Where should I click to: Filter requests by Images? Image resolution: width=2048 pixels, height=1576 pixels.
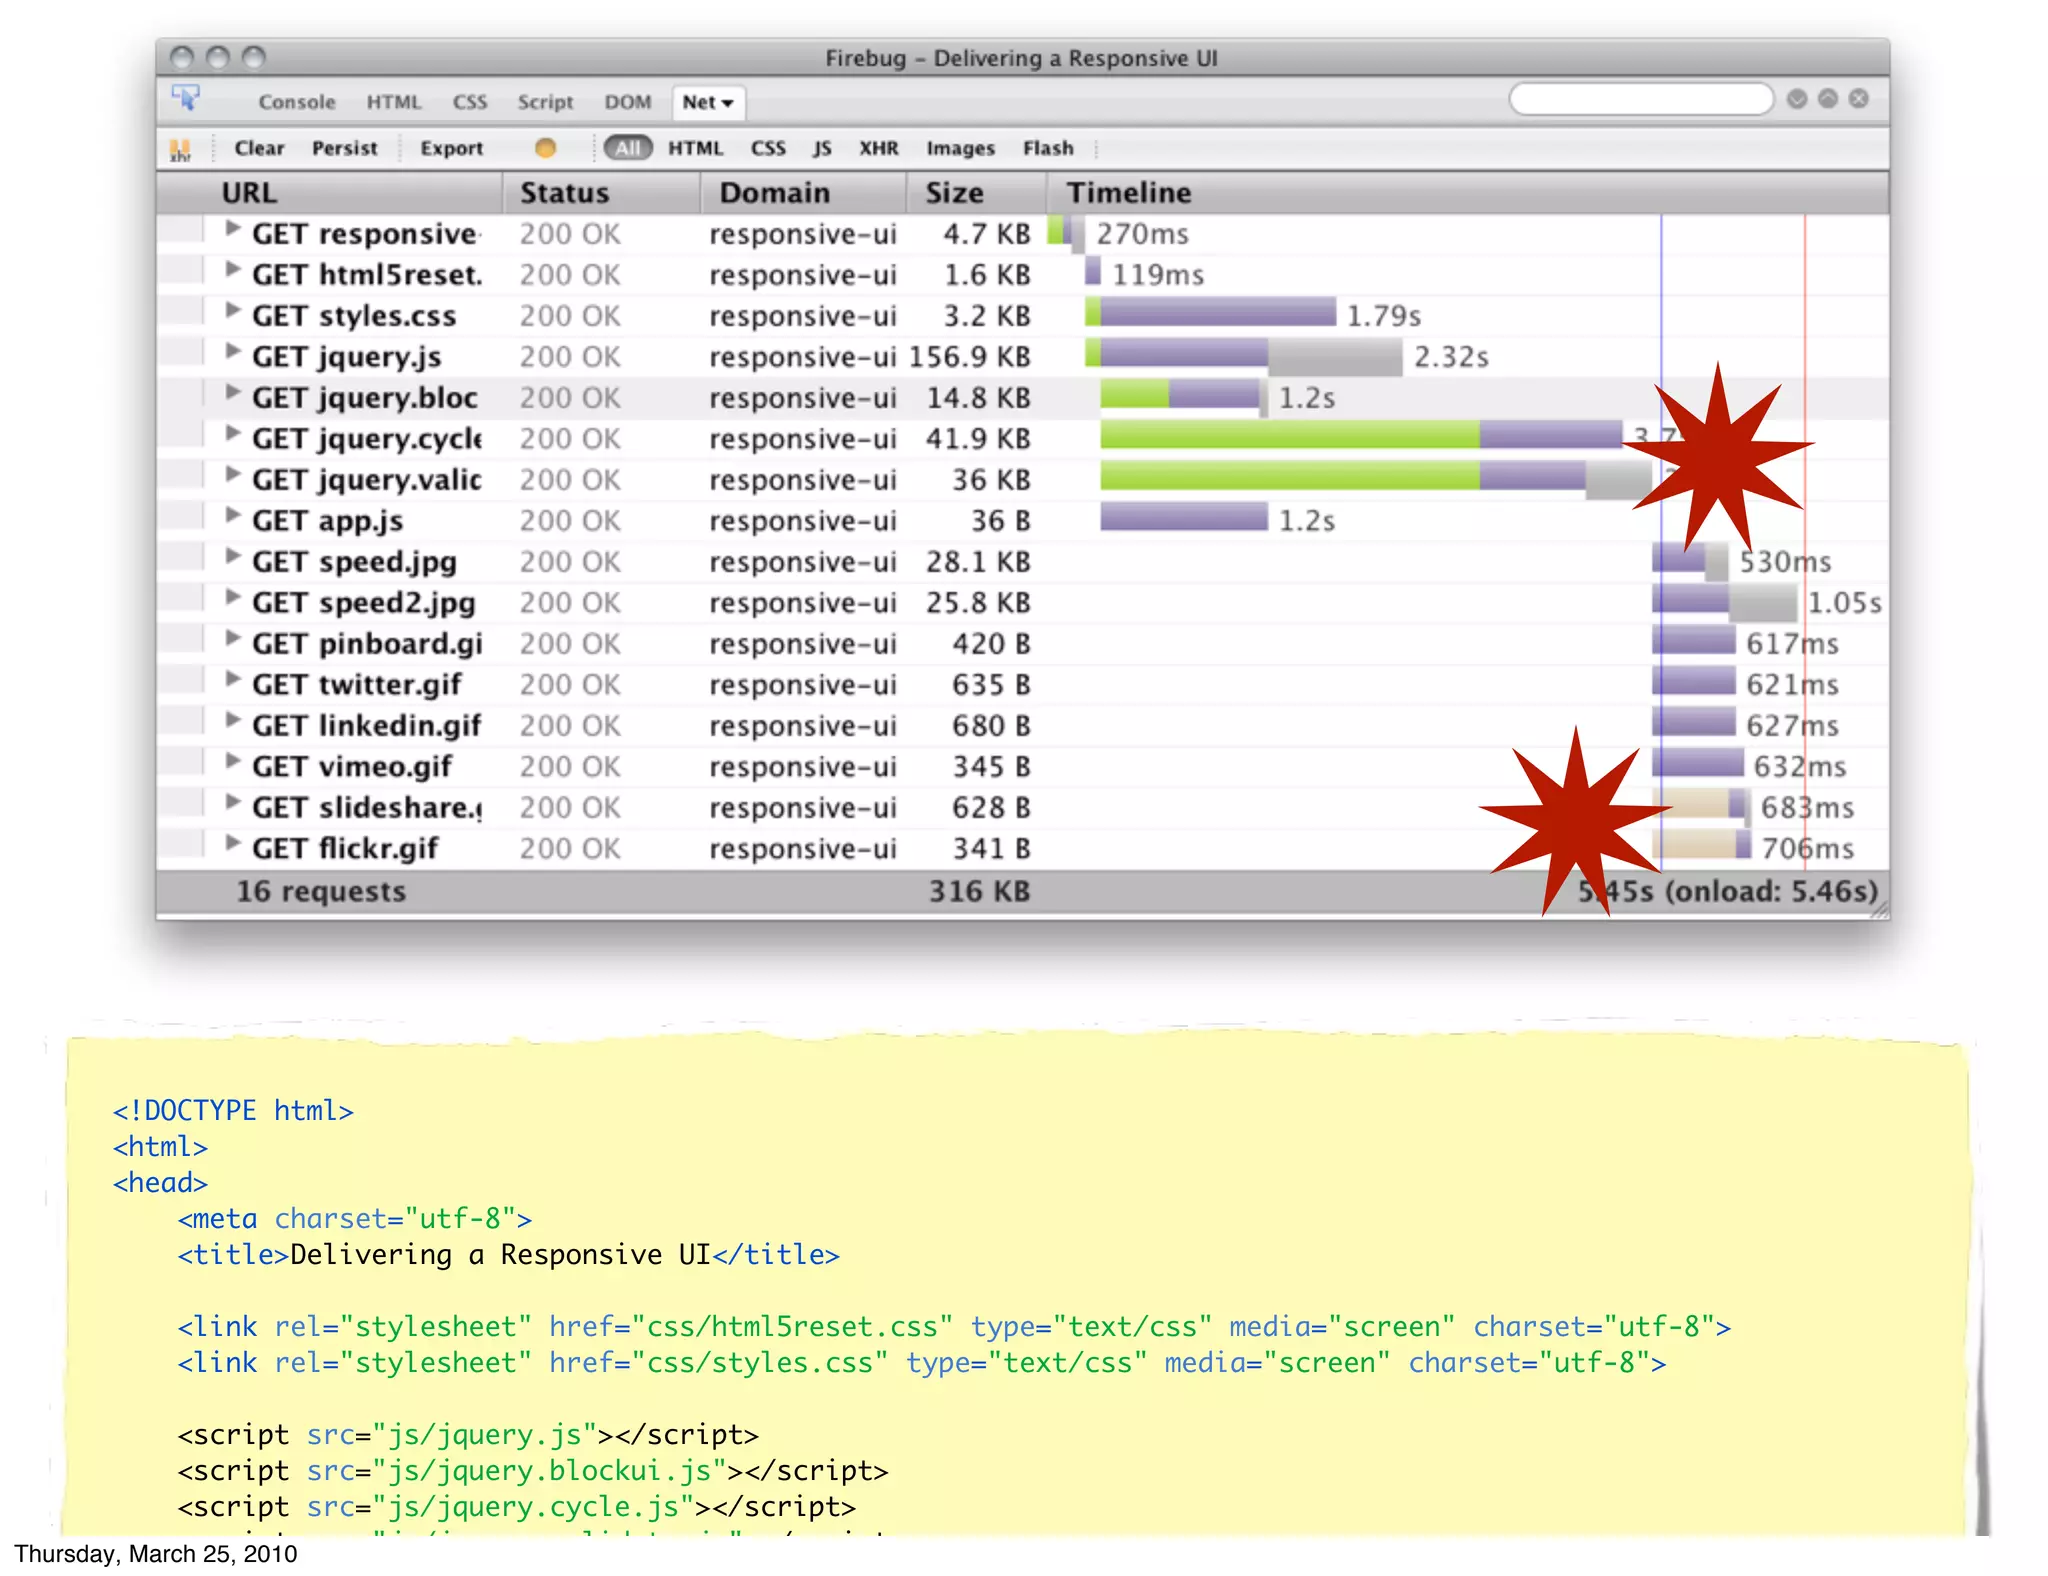pos(960,148)
